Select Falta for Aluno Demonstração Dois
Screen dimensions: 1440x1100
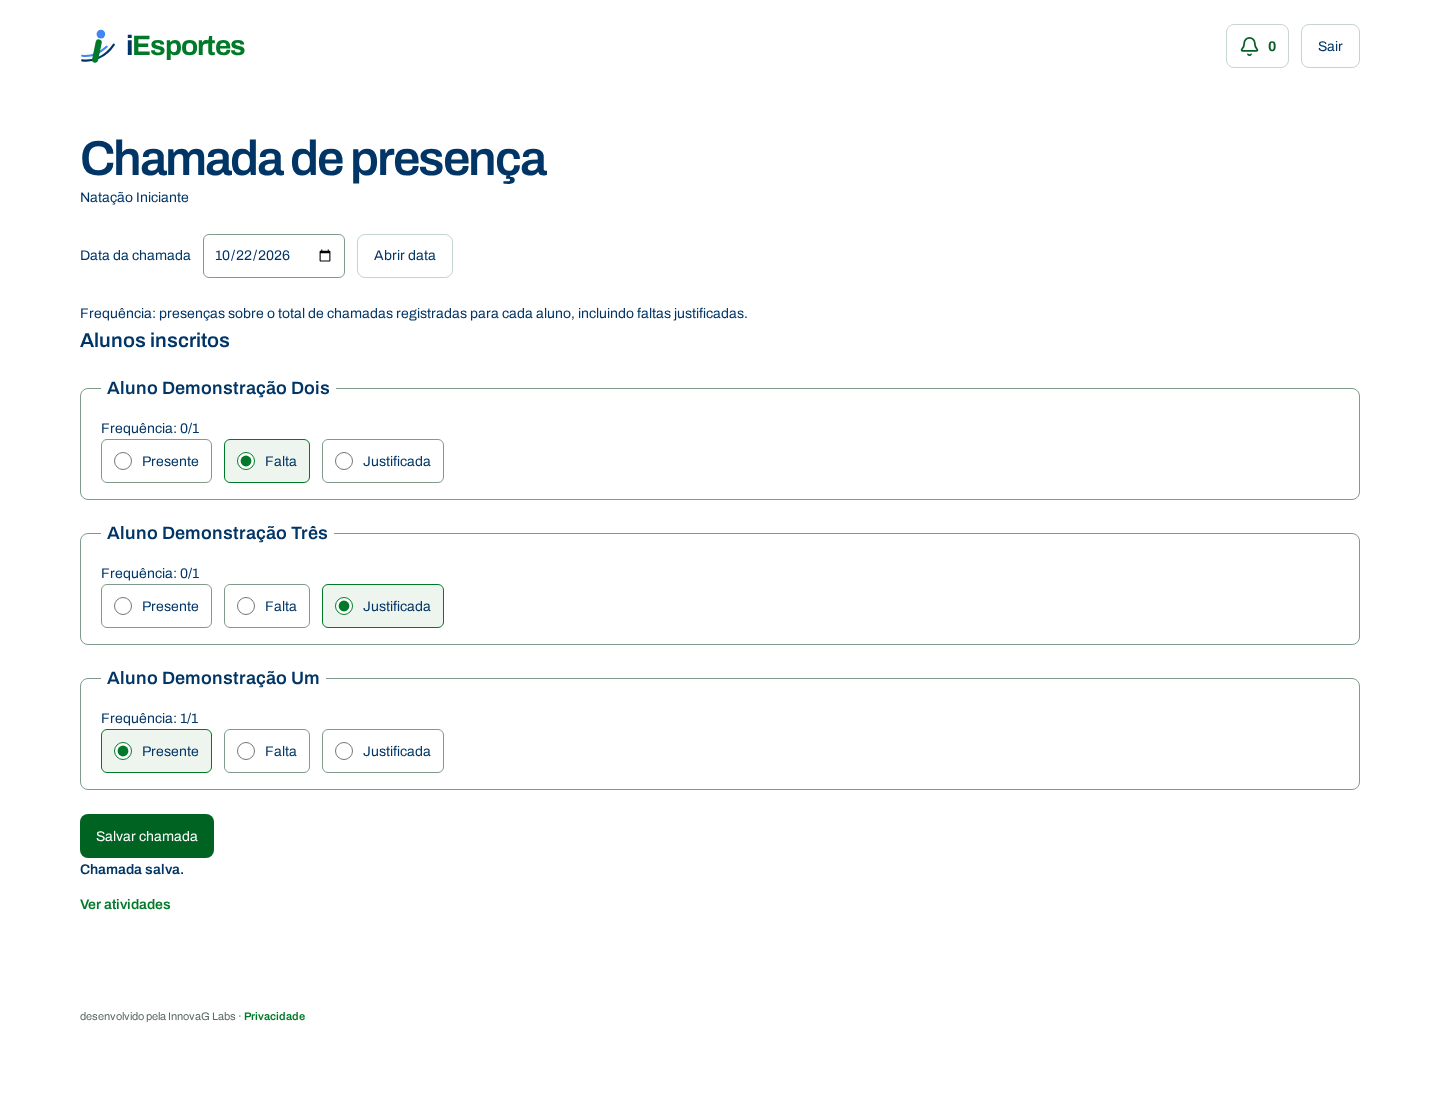(x=267, y=461)
